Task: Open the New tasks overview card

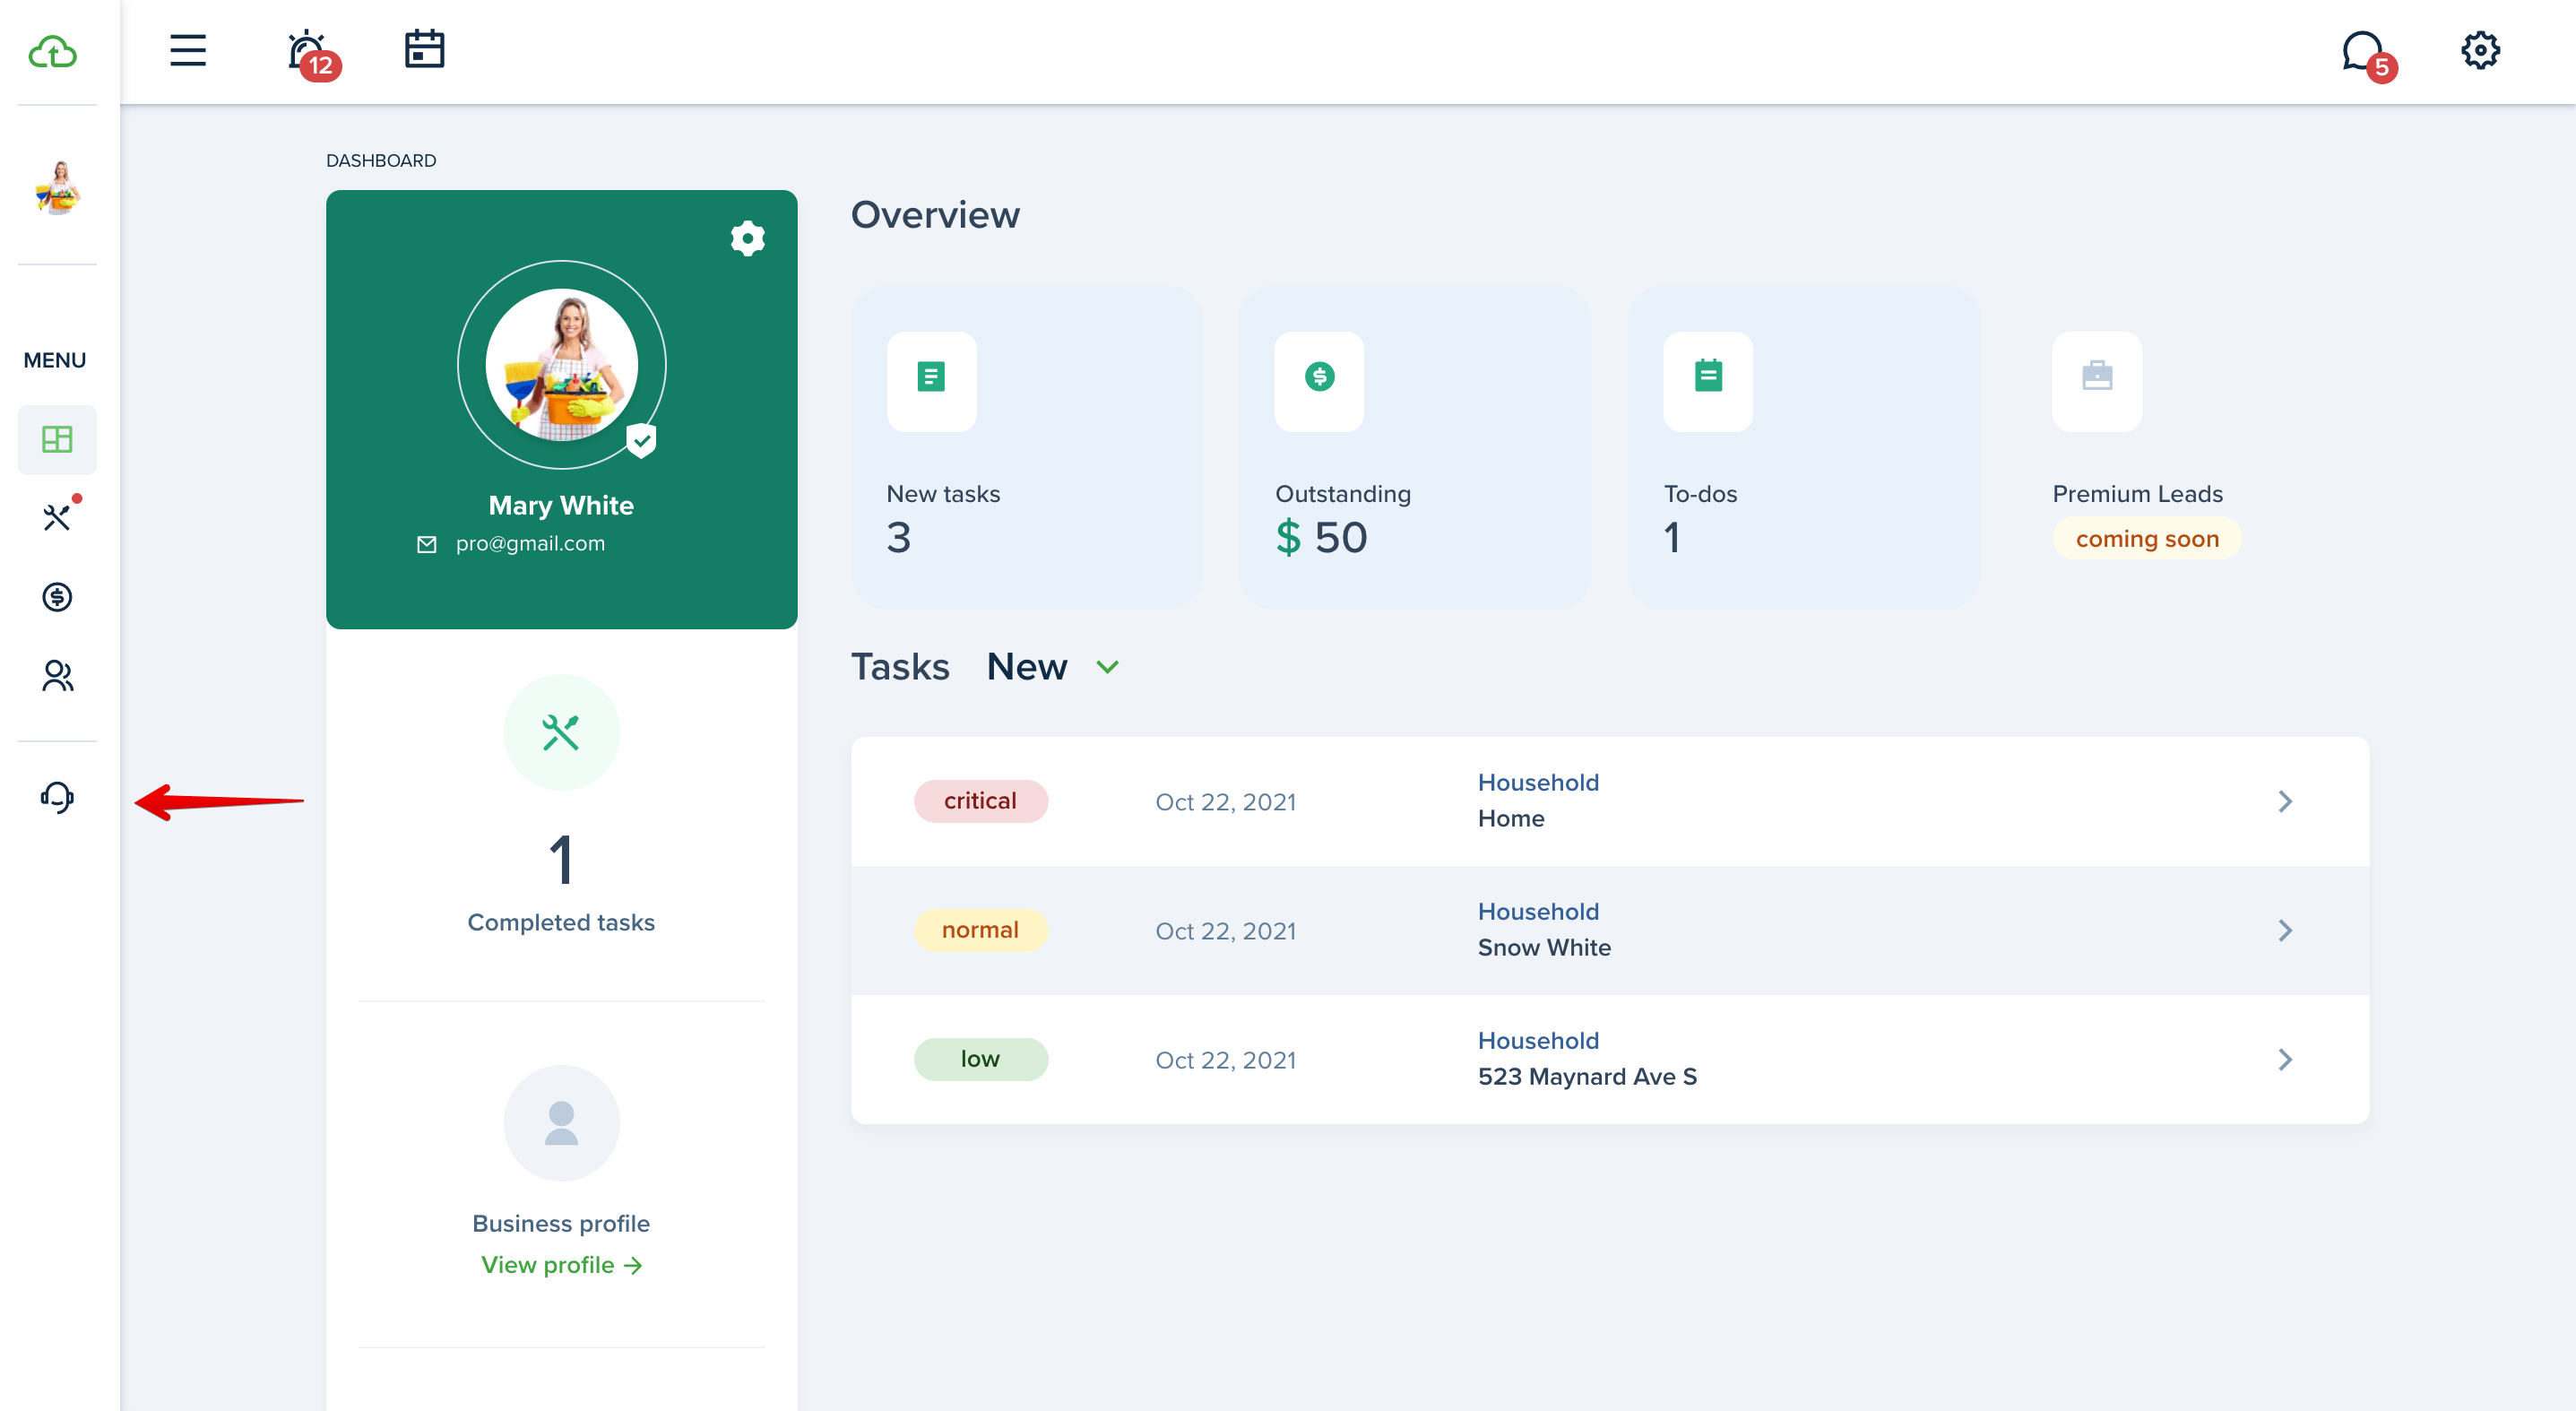Action: [1026, 447]
